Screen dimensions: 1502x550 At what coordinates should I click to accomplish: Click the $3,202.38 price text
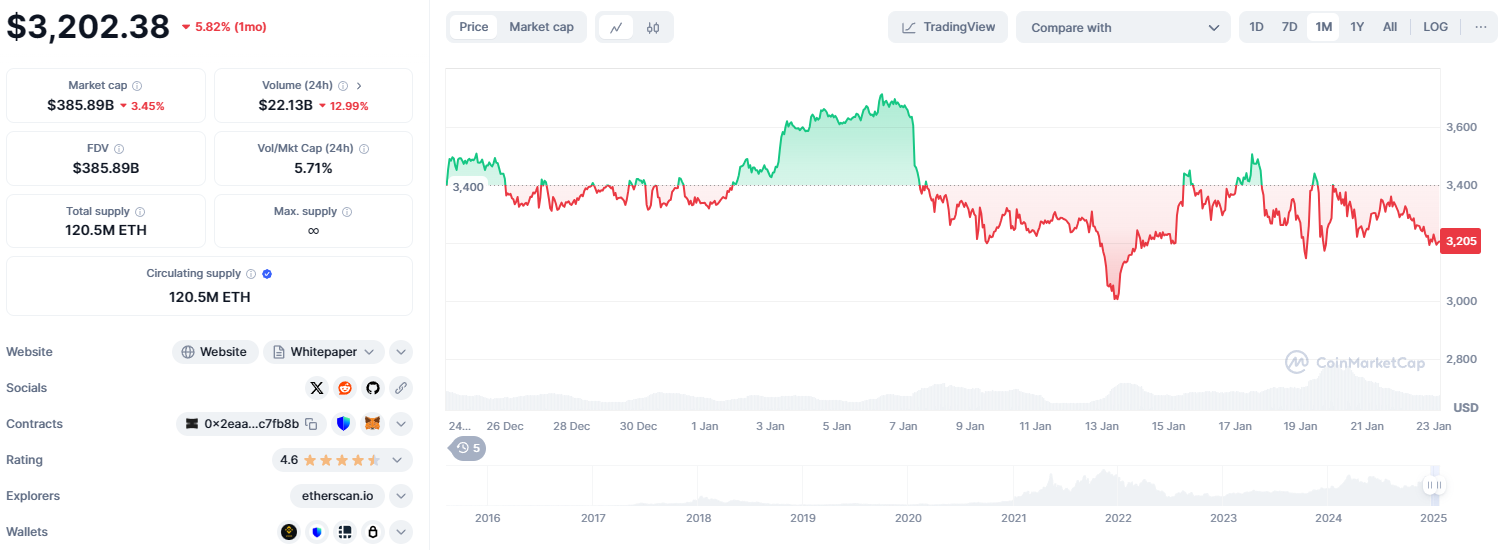click(88, 26)
